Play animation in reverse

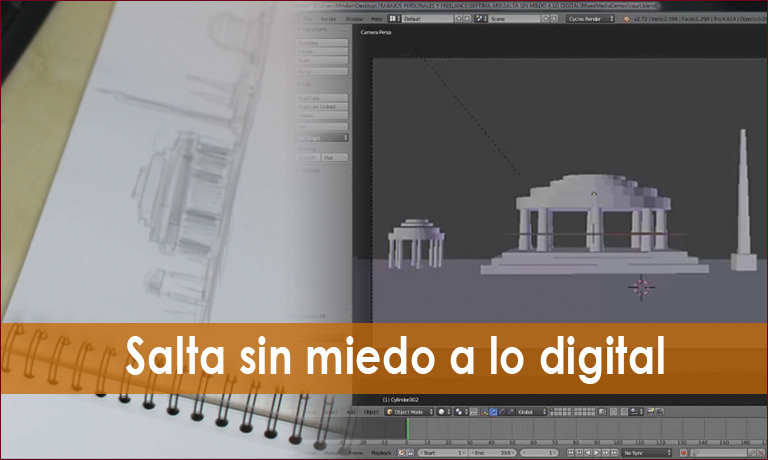588,453
